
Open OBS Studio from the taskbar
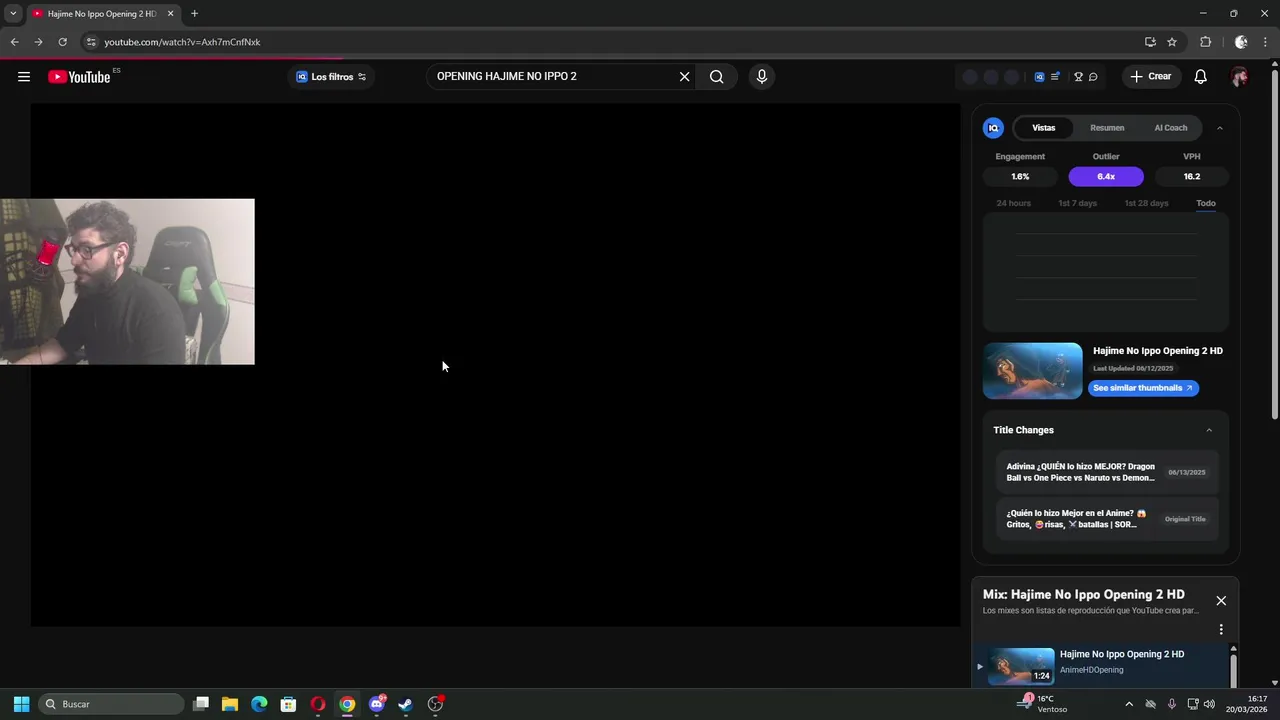coord(435,704)
